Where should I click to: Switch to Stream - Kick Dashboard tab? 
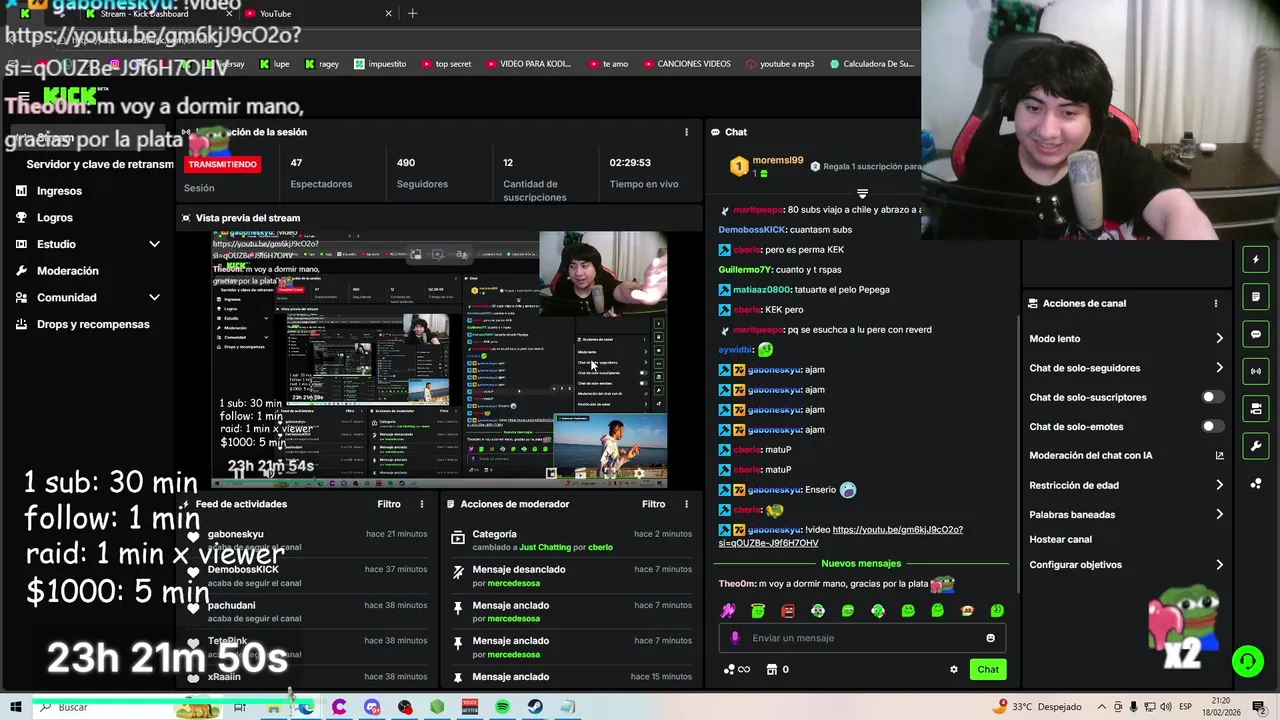(x=158, y=13)
